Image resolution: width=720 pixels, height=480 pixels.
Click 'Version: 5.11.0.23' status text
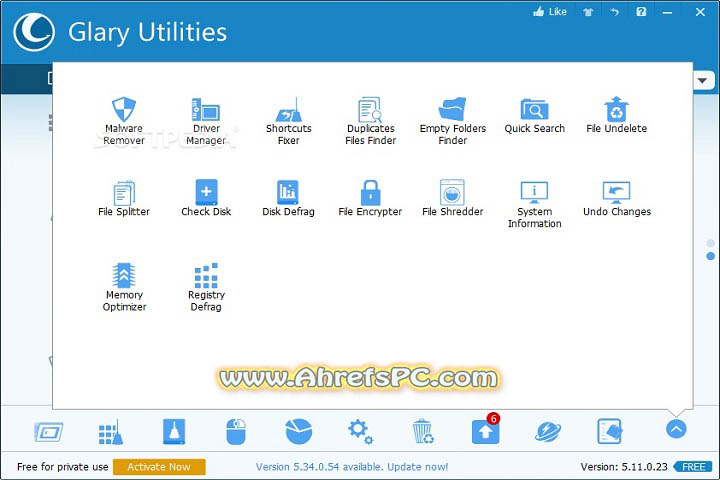pyautogui.click(x=624, y=467)
